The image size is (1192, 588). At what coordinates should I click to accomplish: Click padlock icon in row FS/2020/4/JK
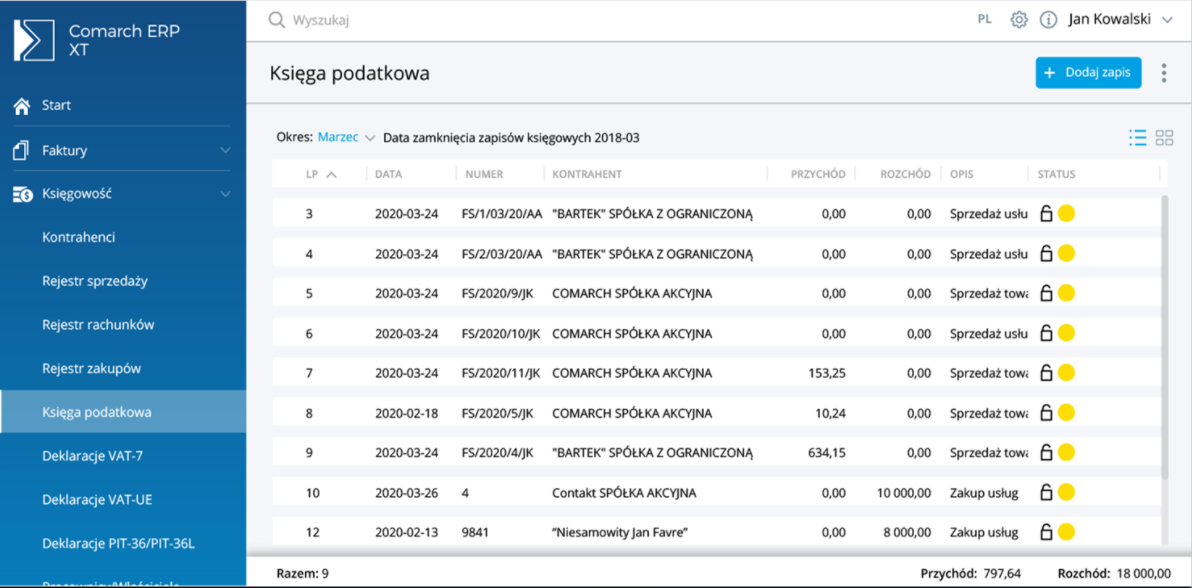[1046, 453]
